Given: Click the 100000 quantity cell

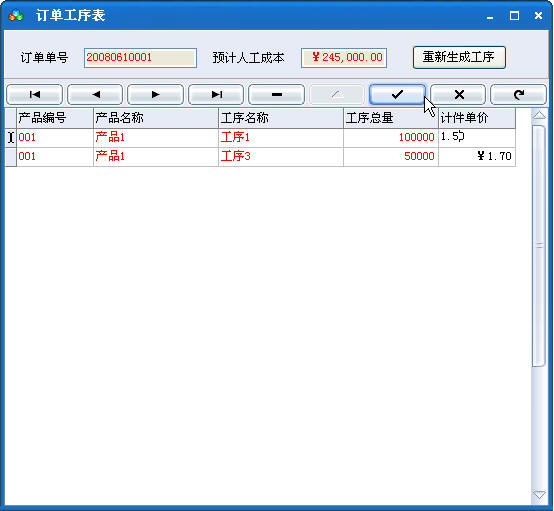Looking at the screenshot, I should coord(391,137).
